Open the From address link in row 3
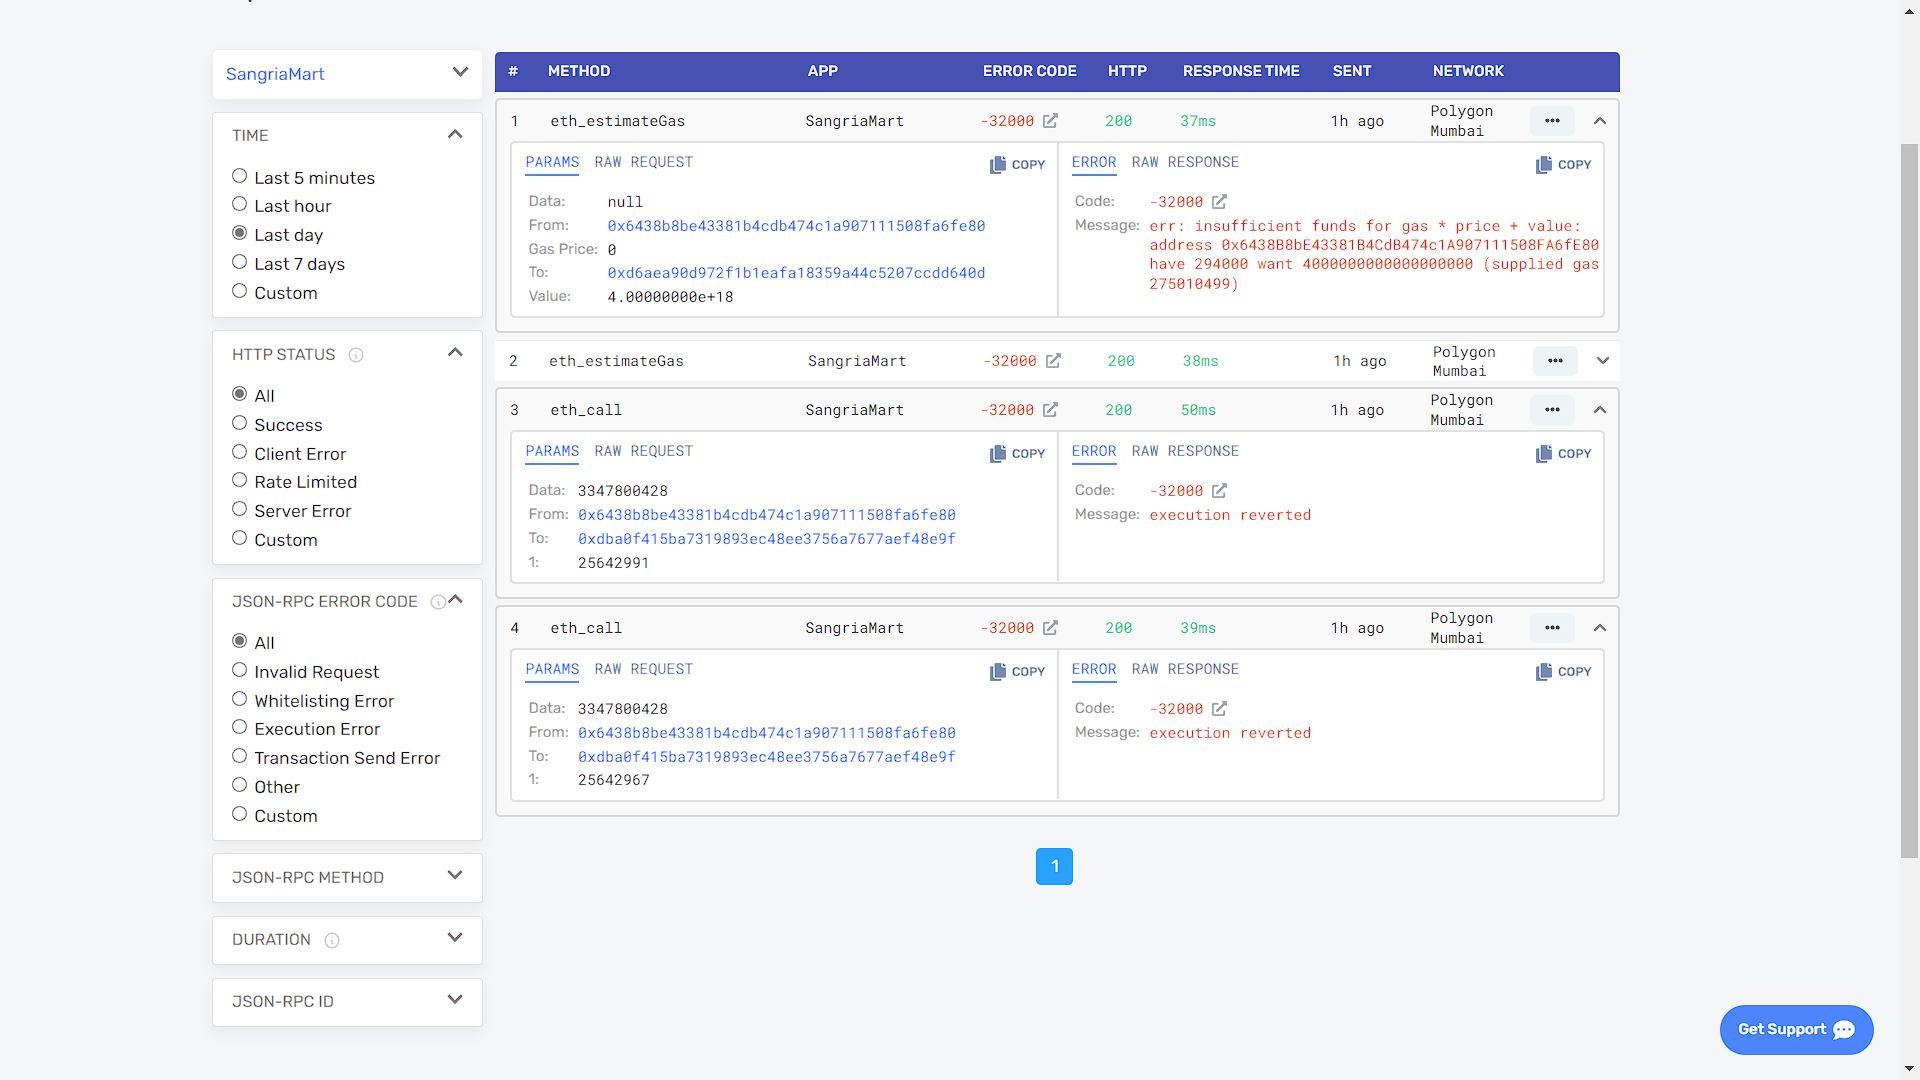This screenshot has height=1080, width=1920. pos(766,514)
